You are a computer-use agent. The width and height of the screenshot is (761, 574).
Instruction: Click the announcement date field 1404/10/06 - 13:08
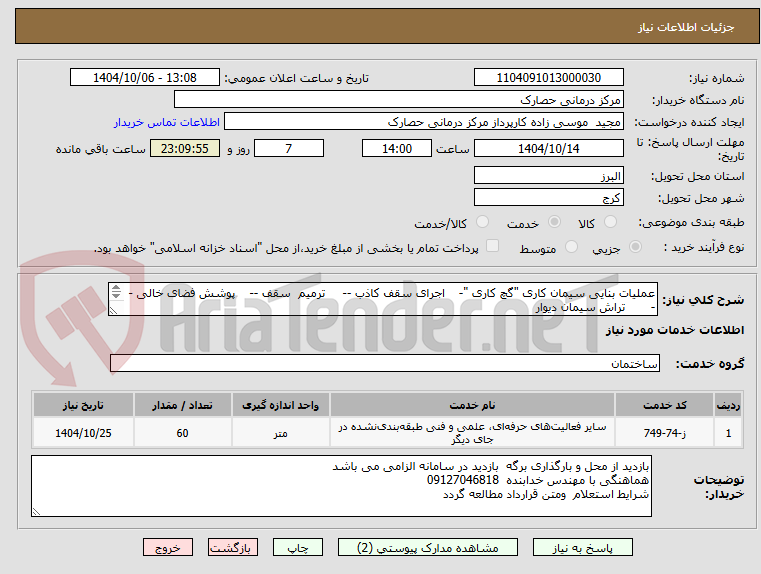(145, 77)
